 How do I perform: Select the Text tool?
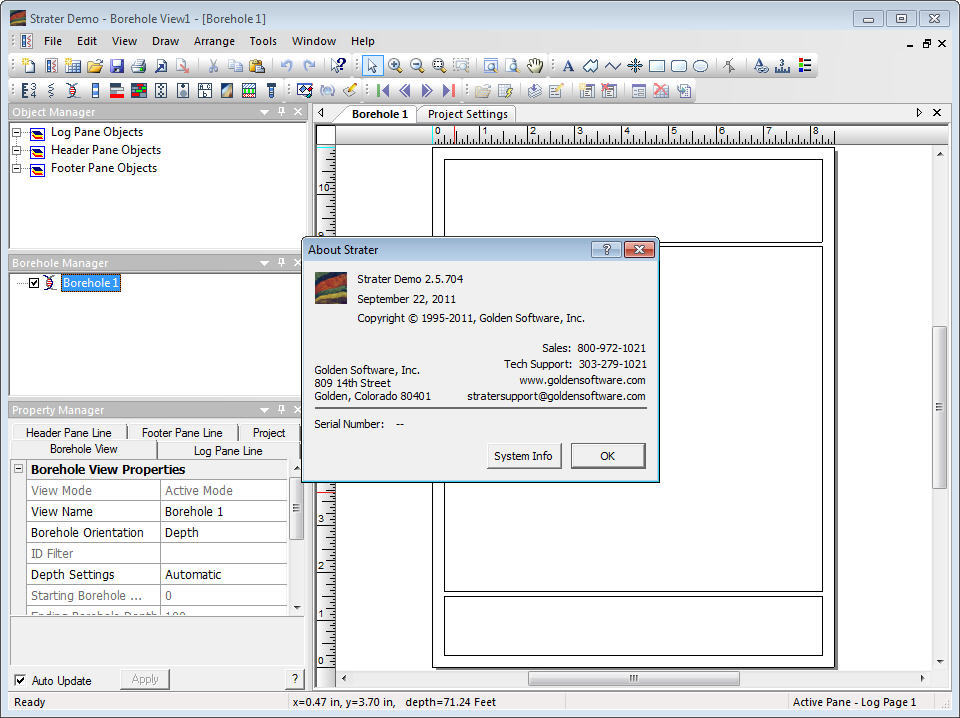tap(567, 66)
